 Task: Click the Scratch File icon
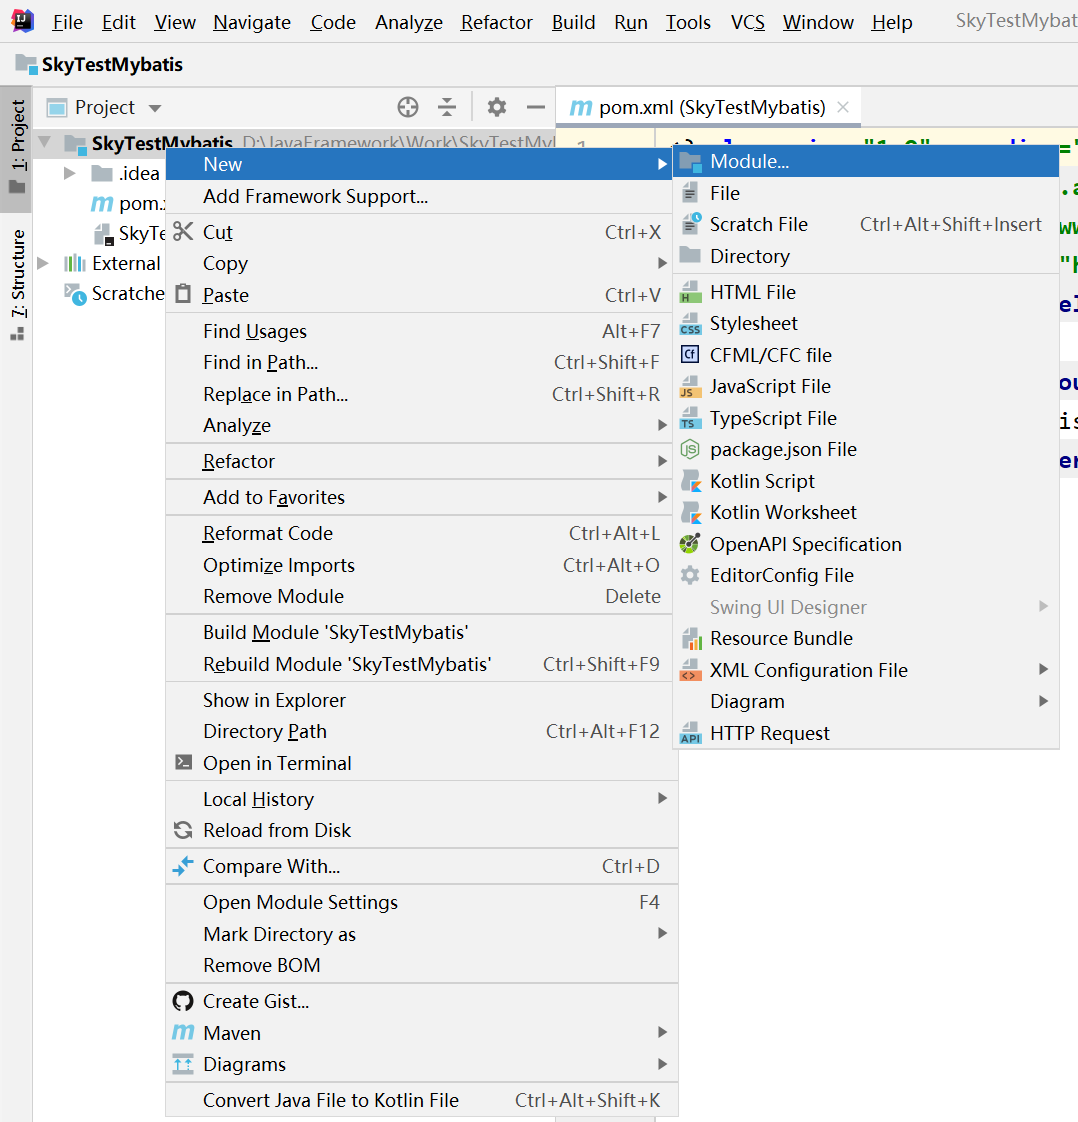[690, 224]
